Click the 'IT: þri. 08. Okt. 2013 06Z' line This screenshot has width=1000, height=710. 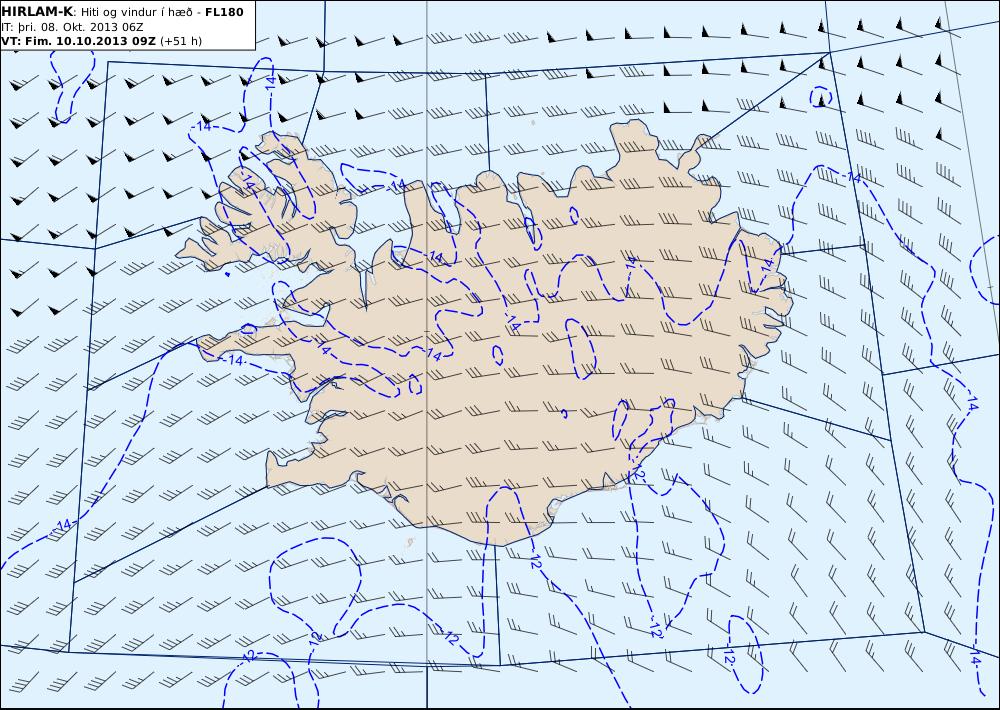click(x=72, y=27)
